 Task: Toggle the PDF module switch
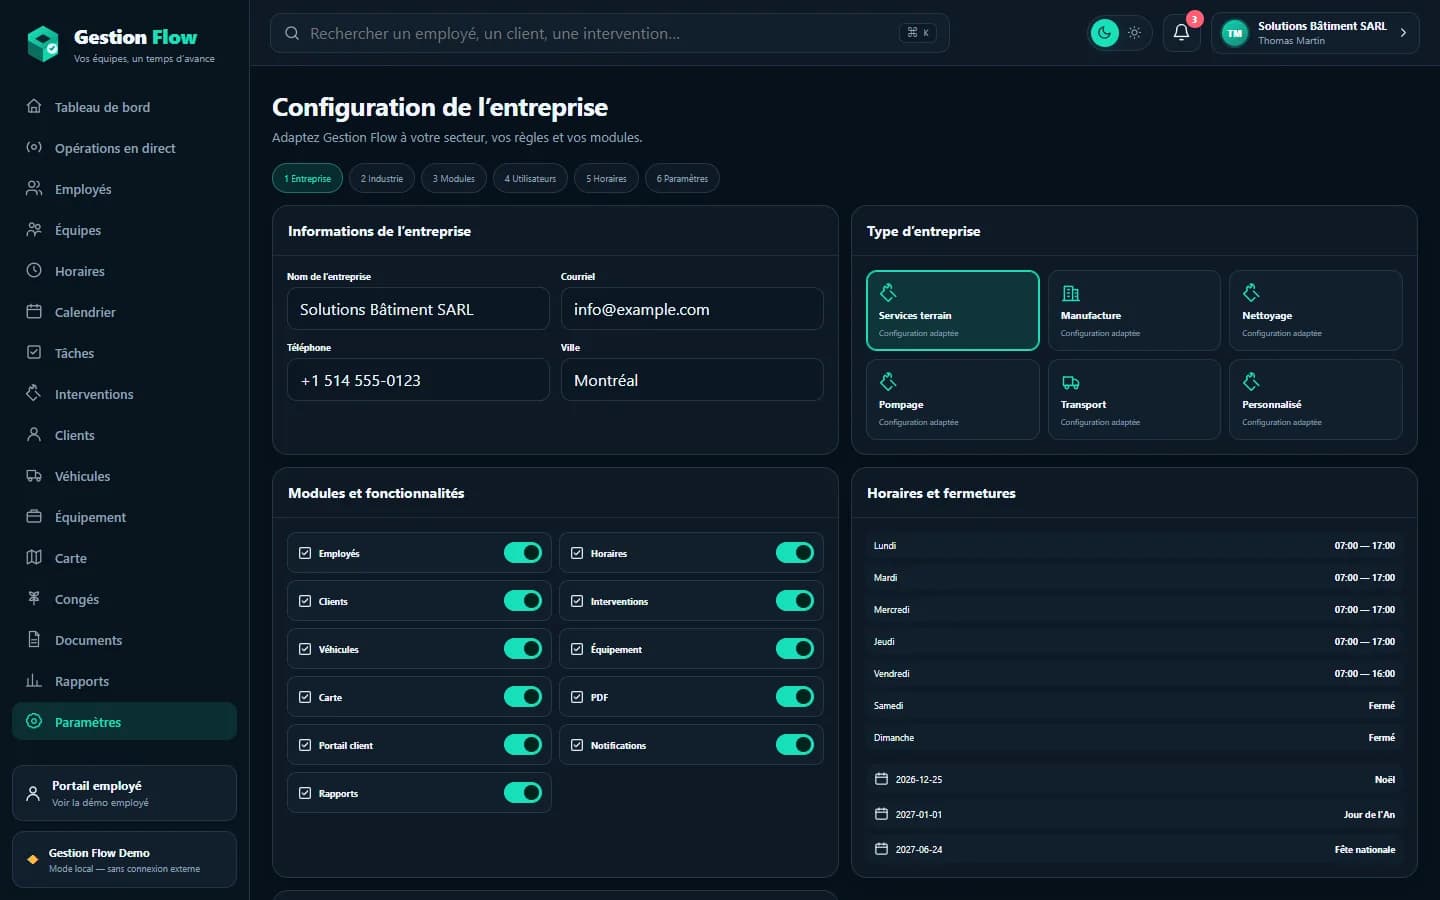click(795, 697)
